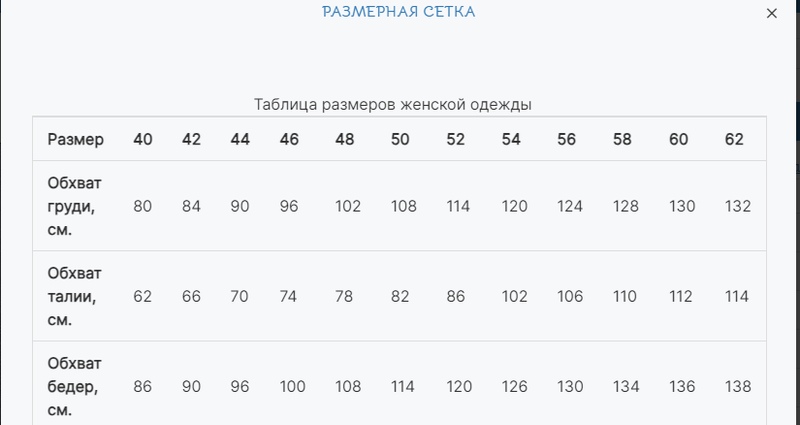Viewport: 800px width, 425px height.
Task: Click the РАЗМЕРНАЯ СЕТКА heading
Action: point(398,12)
